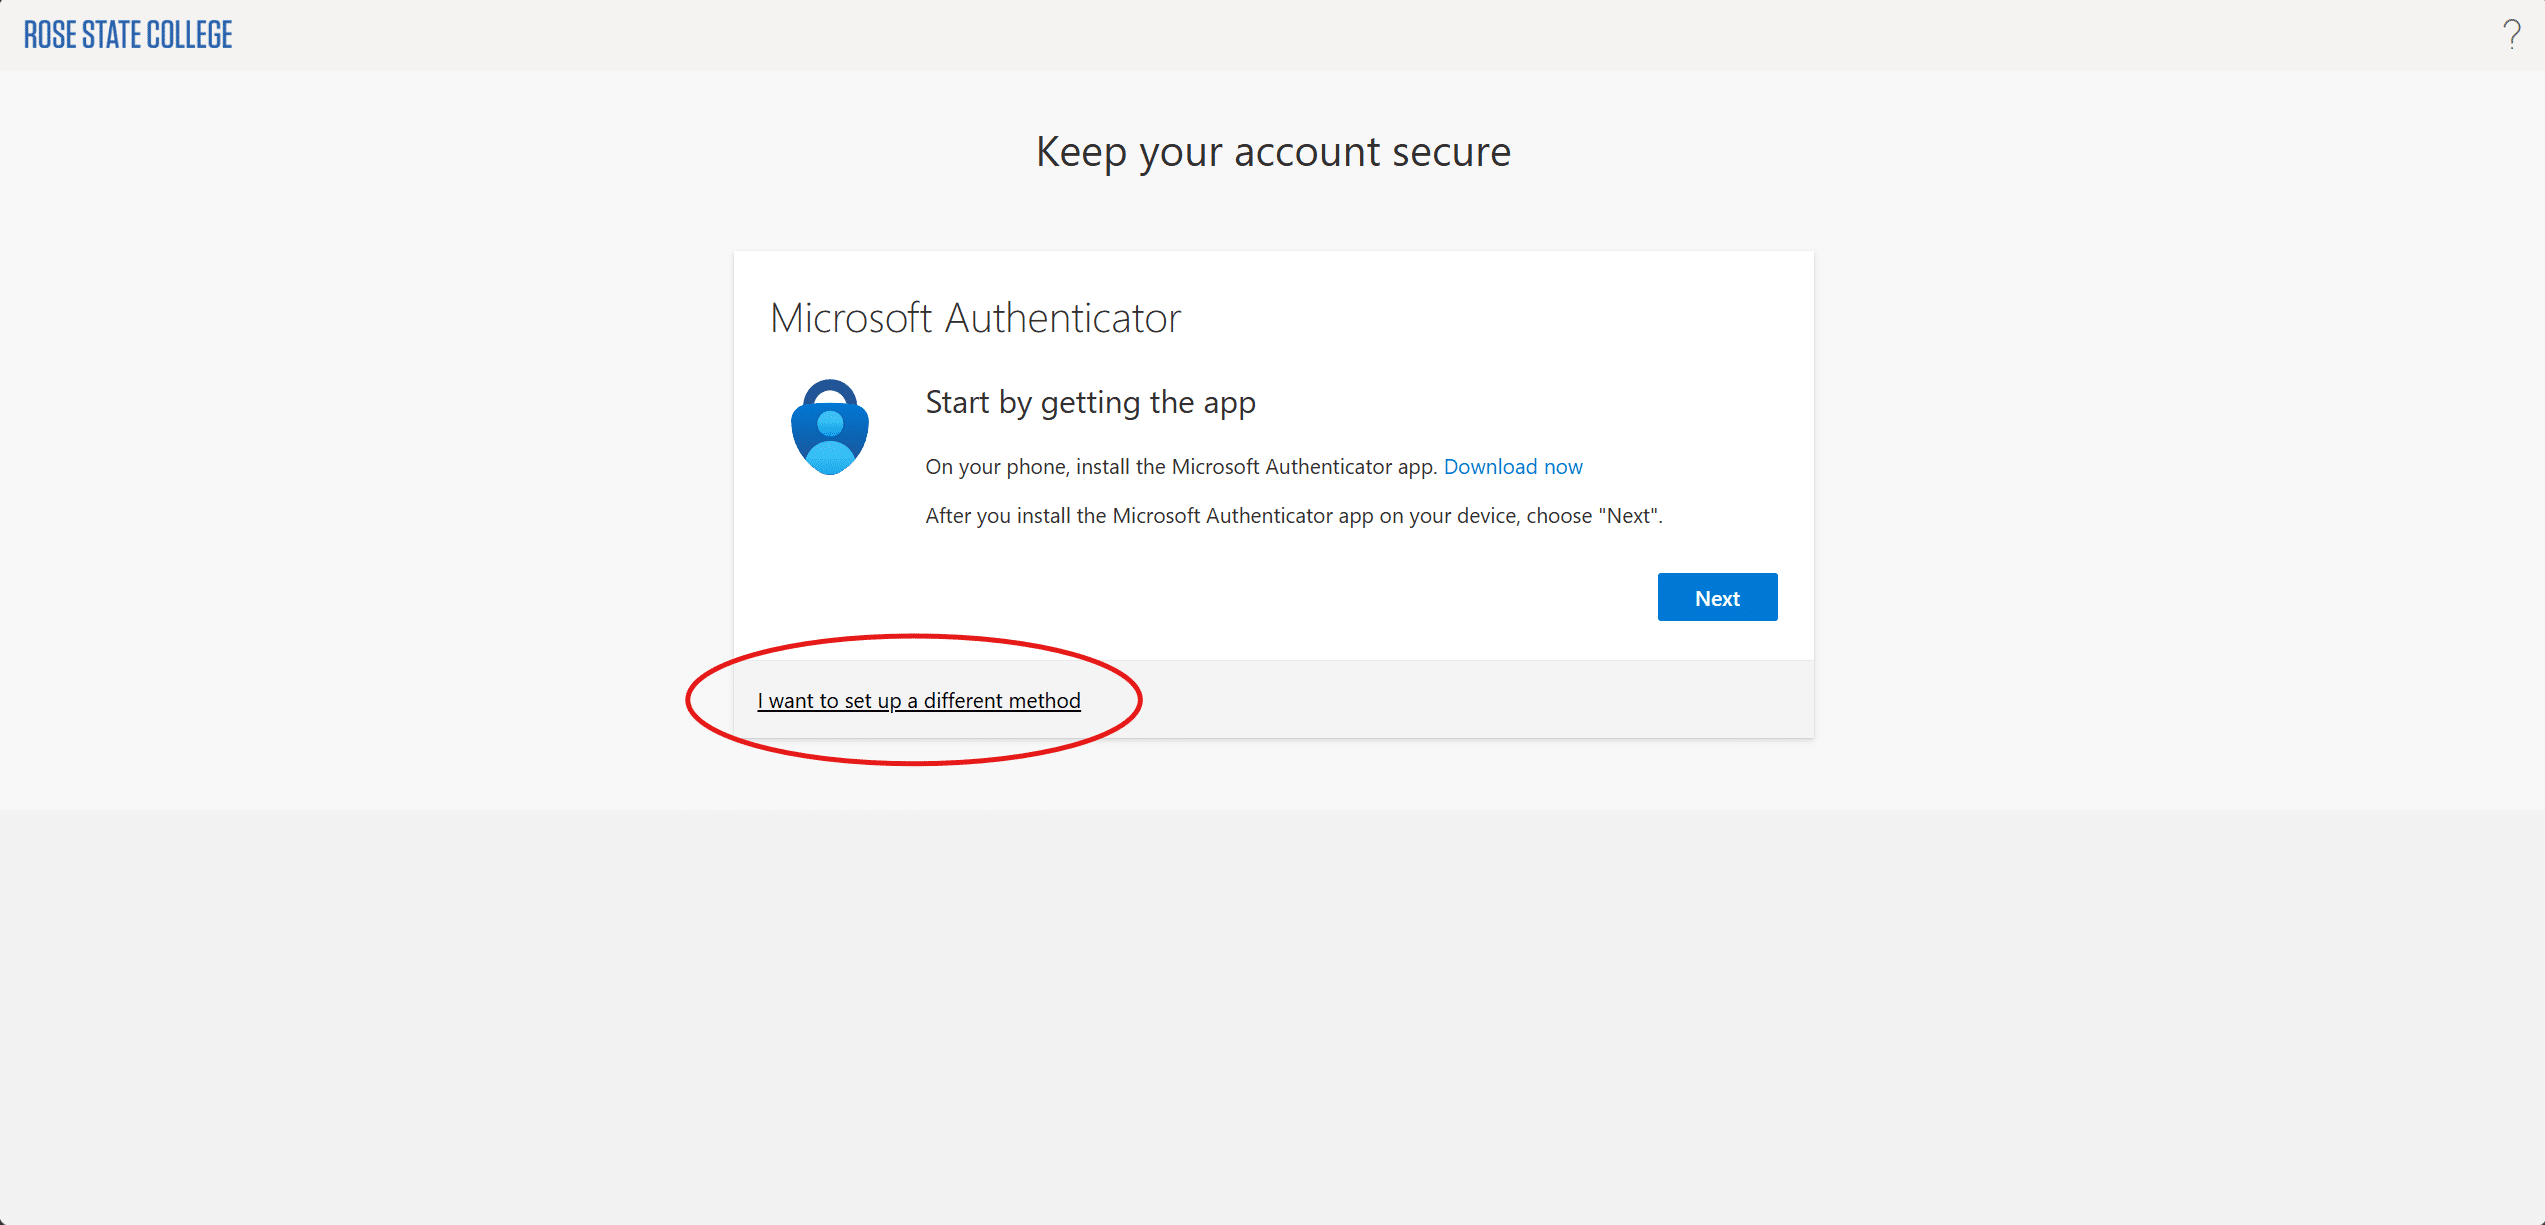Choose I want to set up a different method

pos(918,701)
